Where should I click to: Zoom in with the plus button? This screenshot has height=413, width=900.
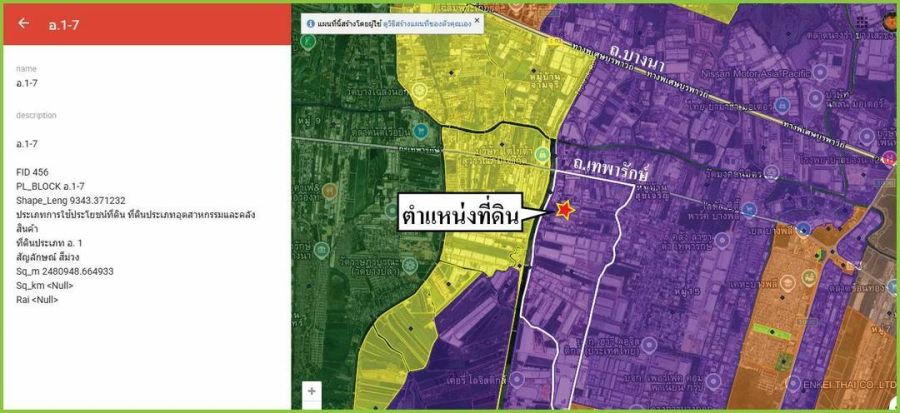[x=312, y=391]
